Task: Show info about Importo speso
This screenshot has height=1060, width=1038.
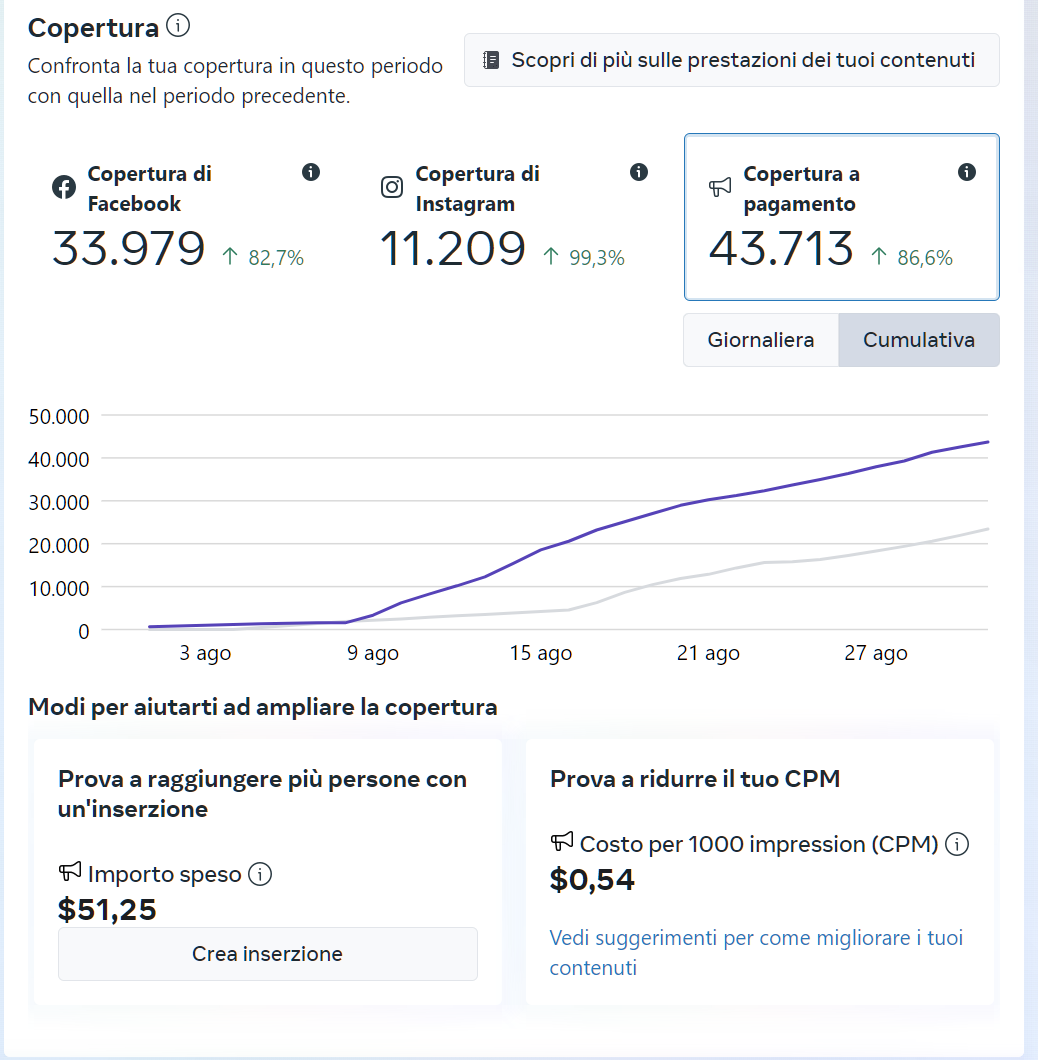Action: (x=260, y=874)
